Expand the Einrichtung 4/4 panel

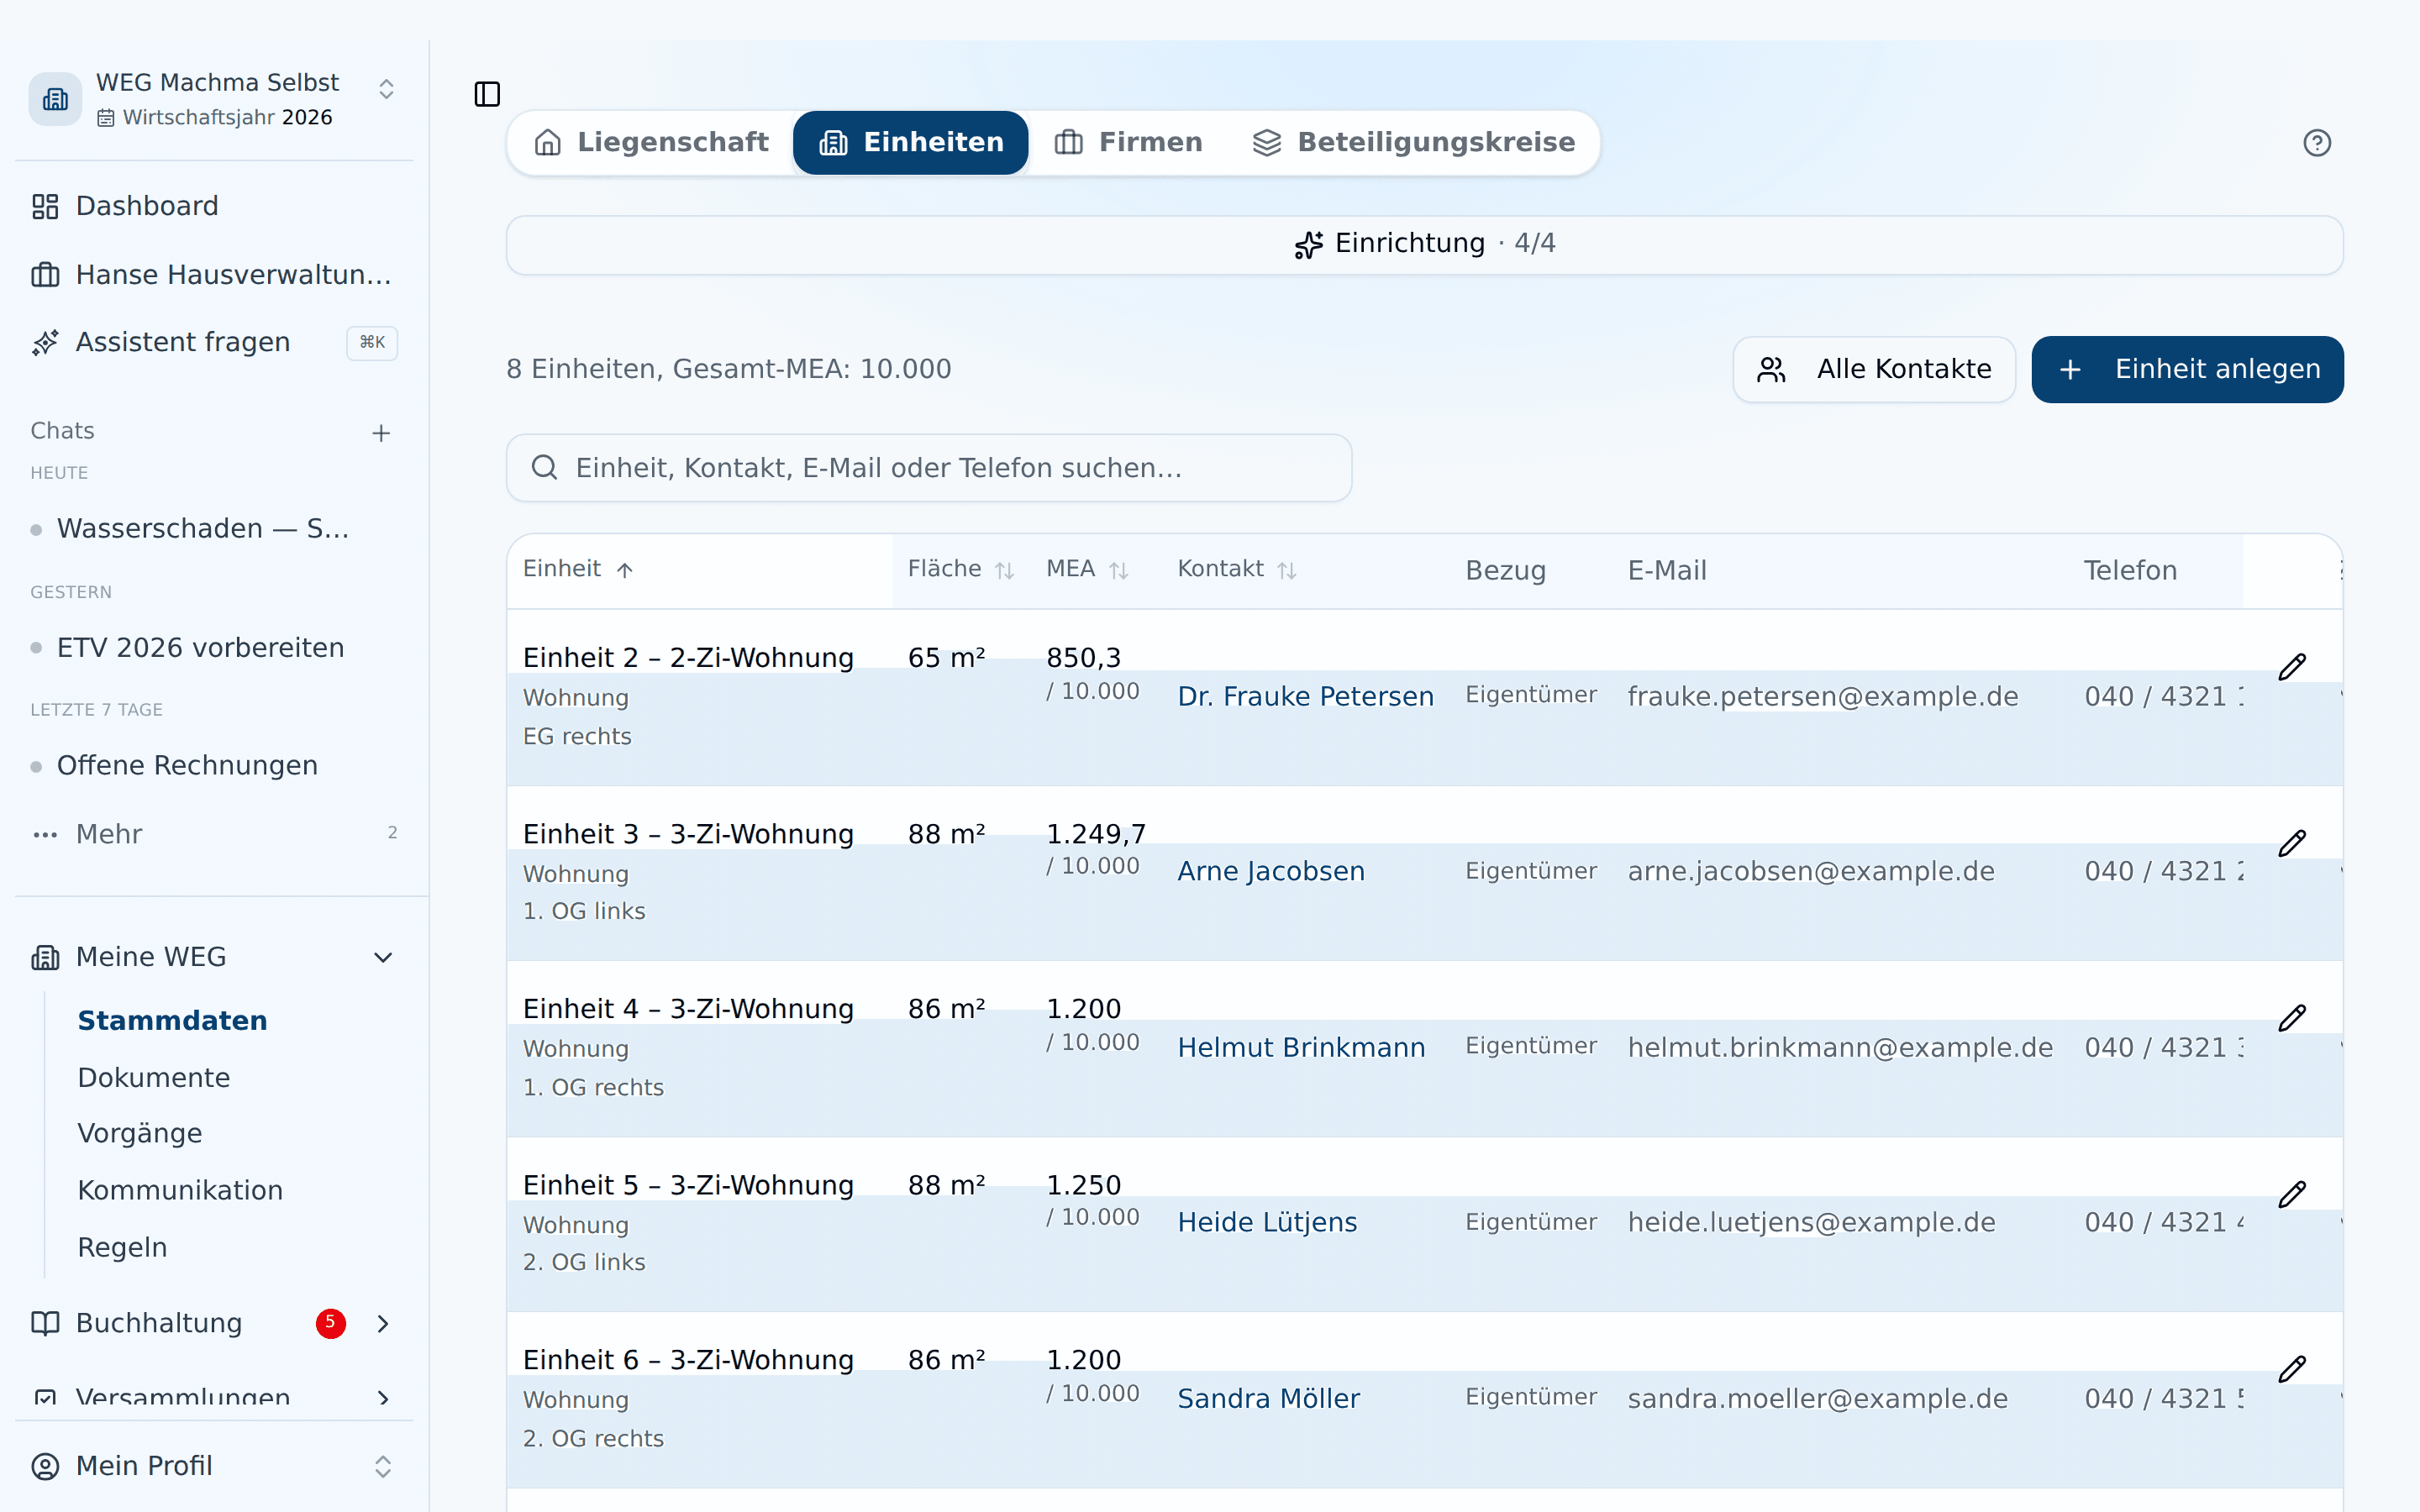[1424, 244]
